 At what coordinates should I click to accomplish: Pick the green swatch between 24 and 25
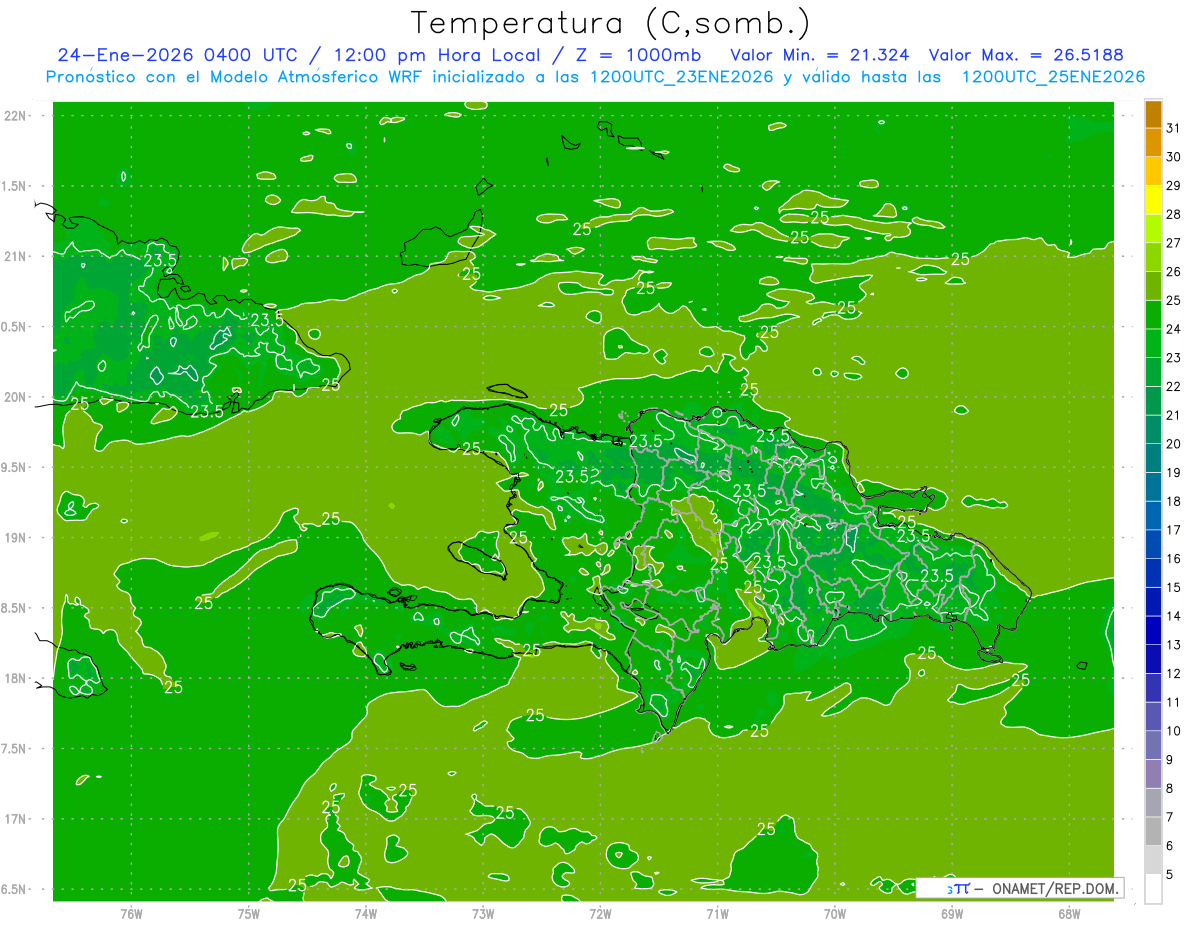click(1153, 315)
